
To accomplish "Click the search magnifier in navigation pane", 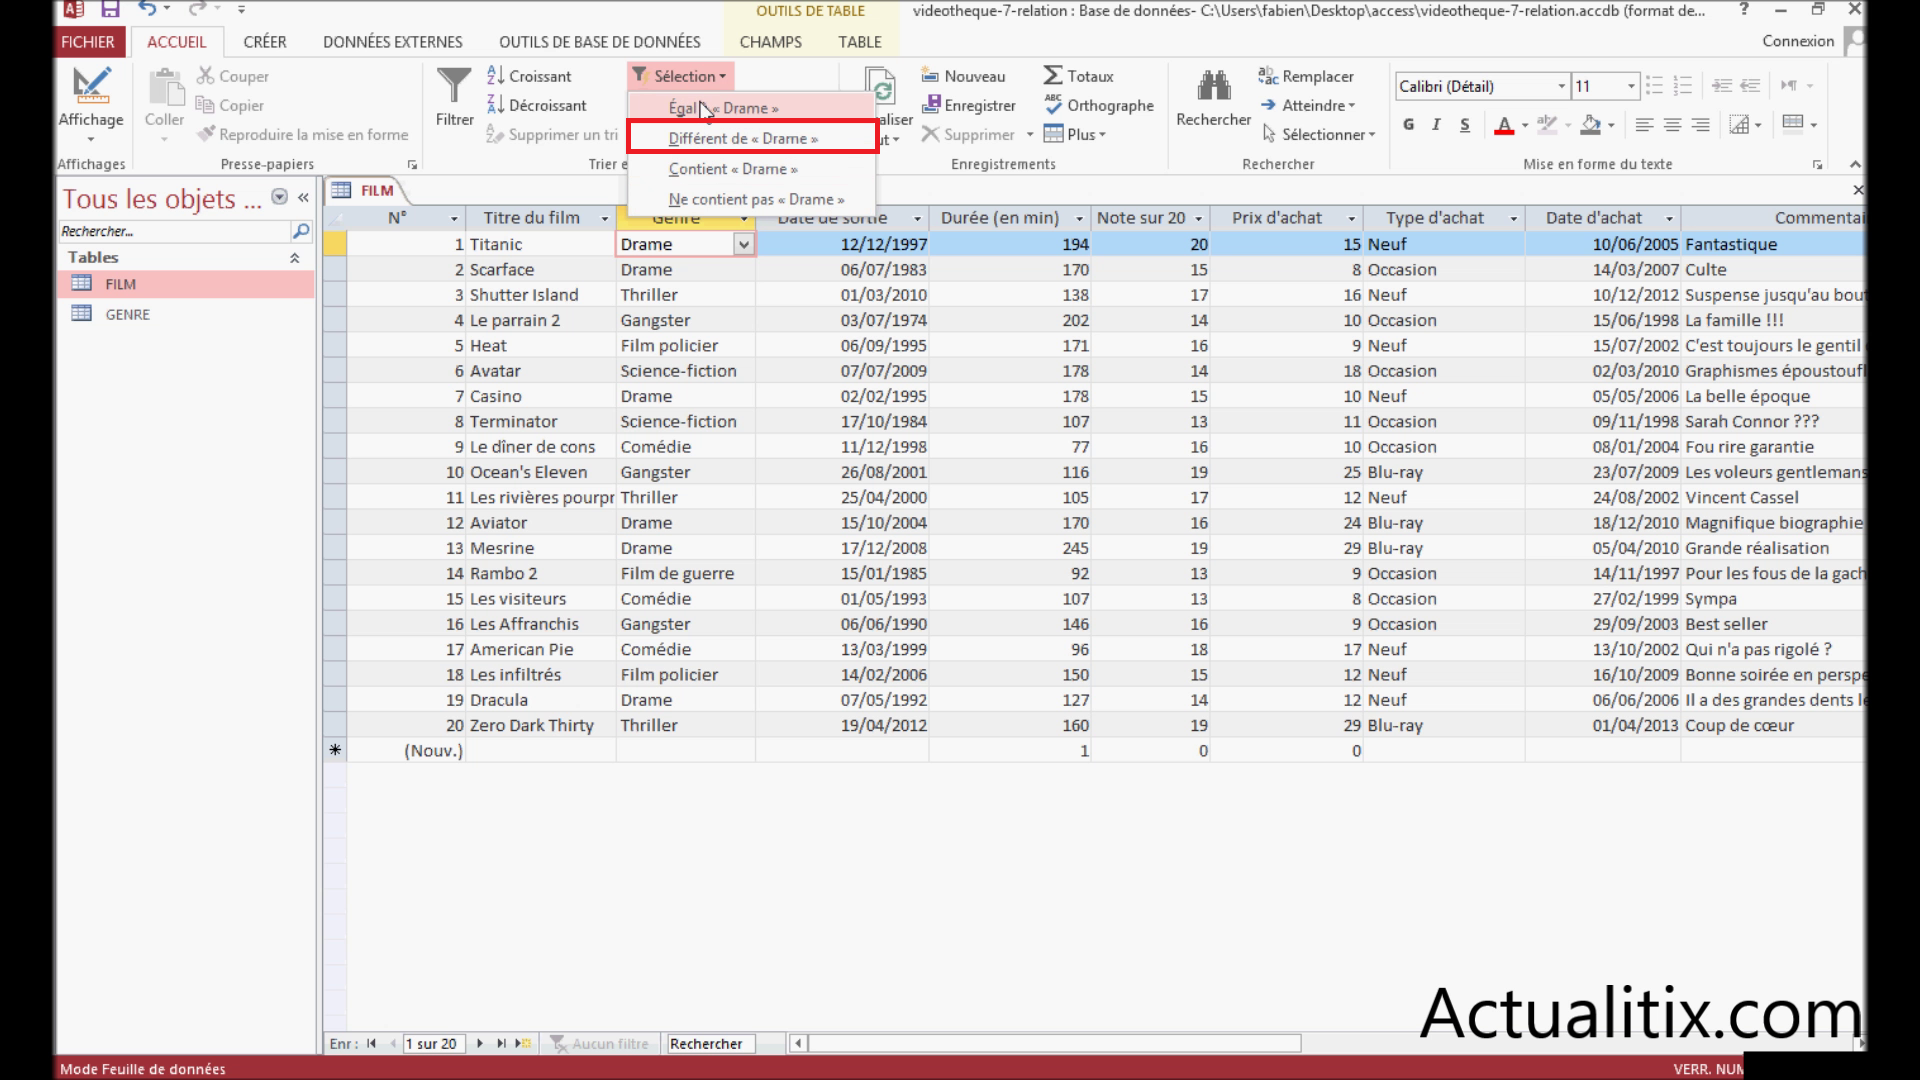I will (x=300, y=231).
